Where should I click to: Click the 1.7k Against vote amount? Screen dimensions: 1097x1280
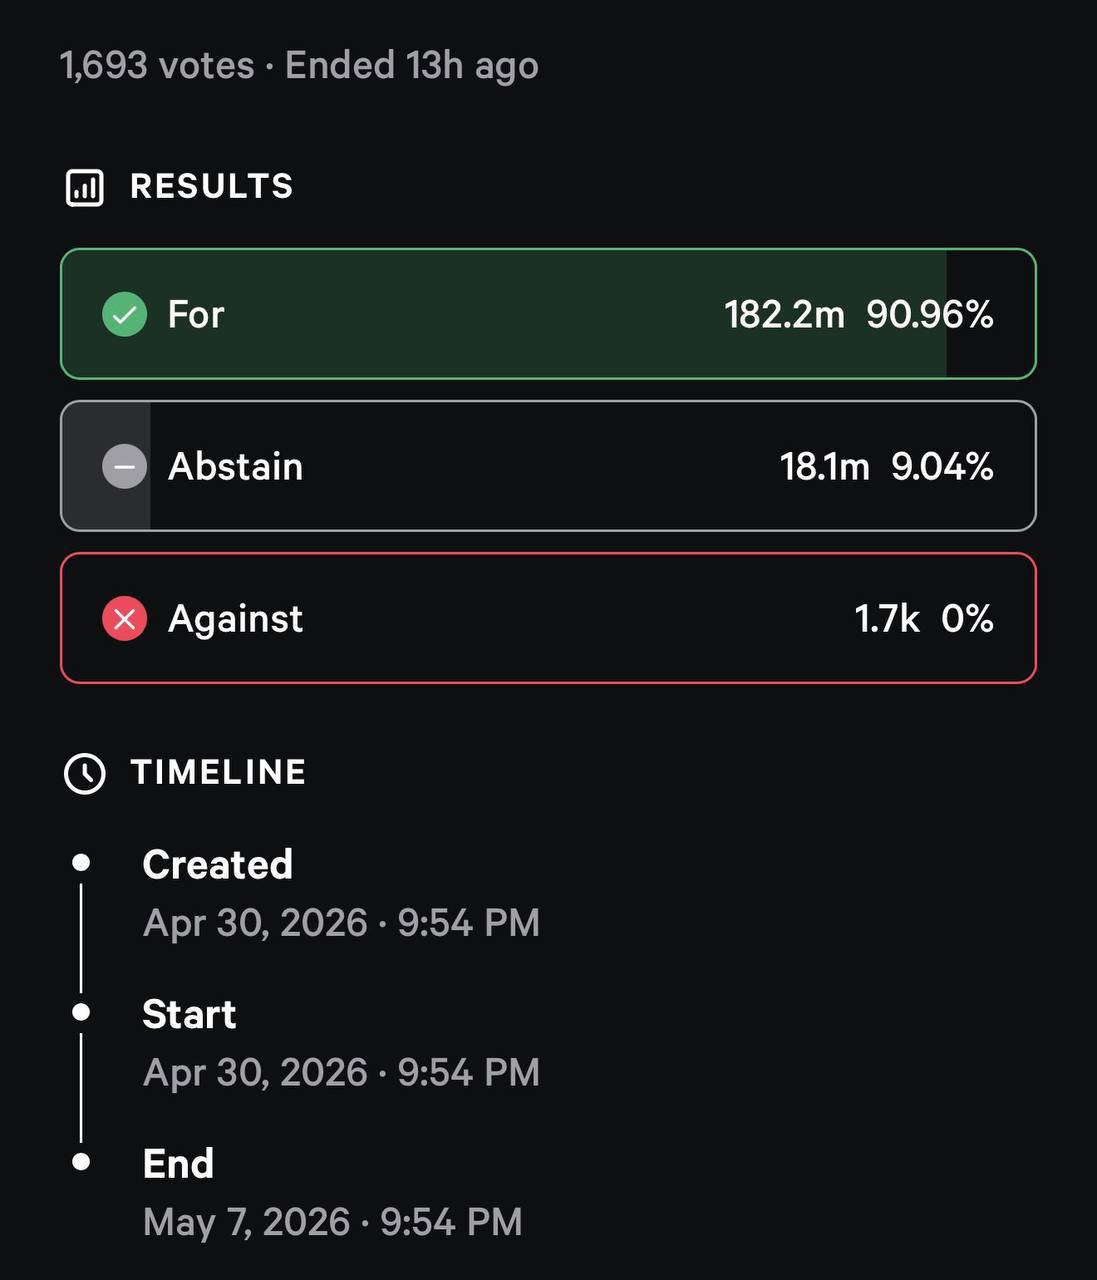click(887, 619)
